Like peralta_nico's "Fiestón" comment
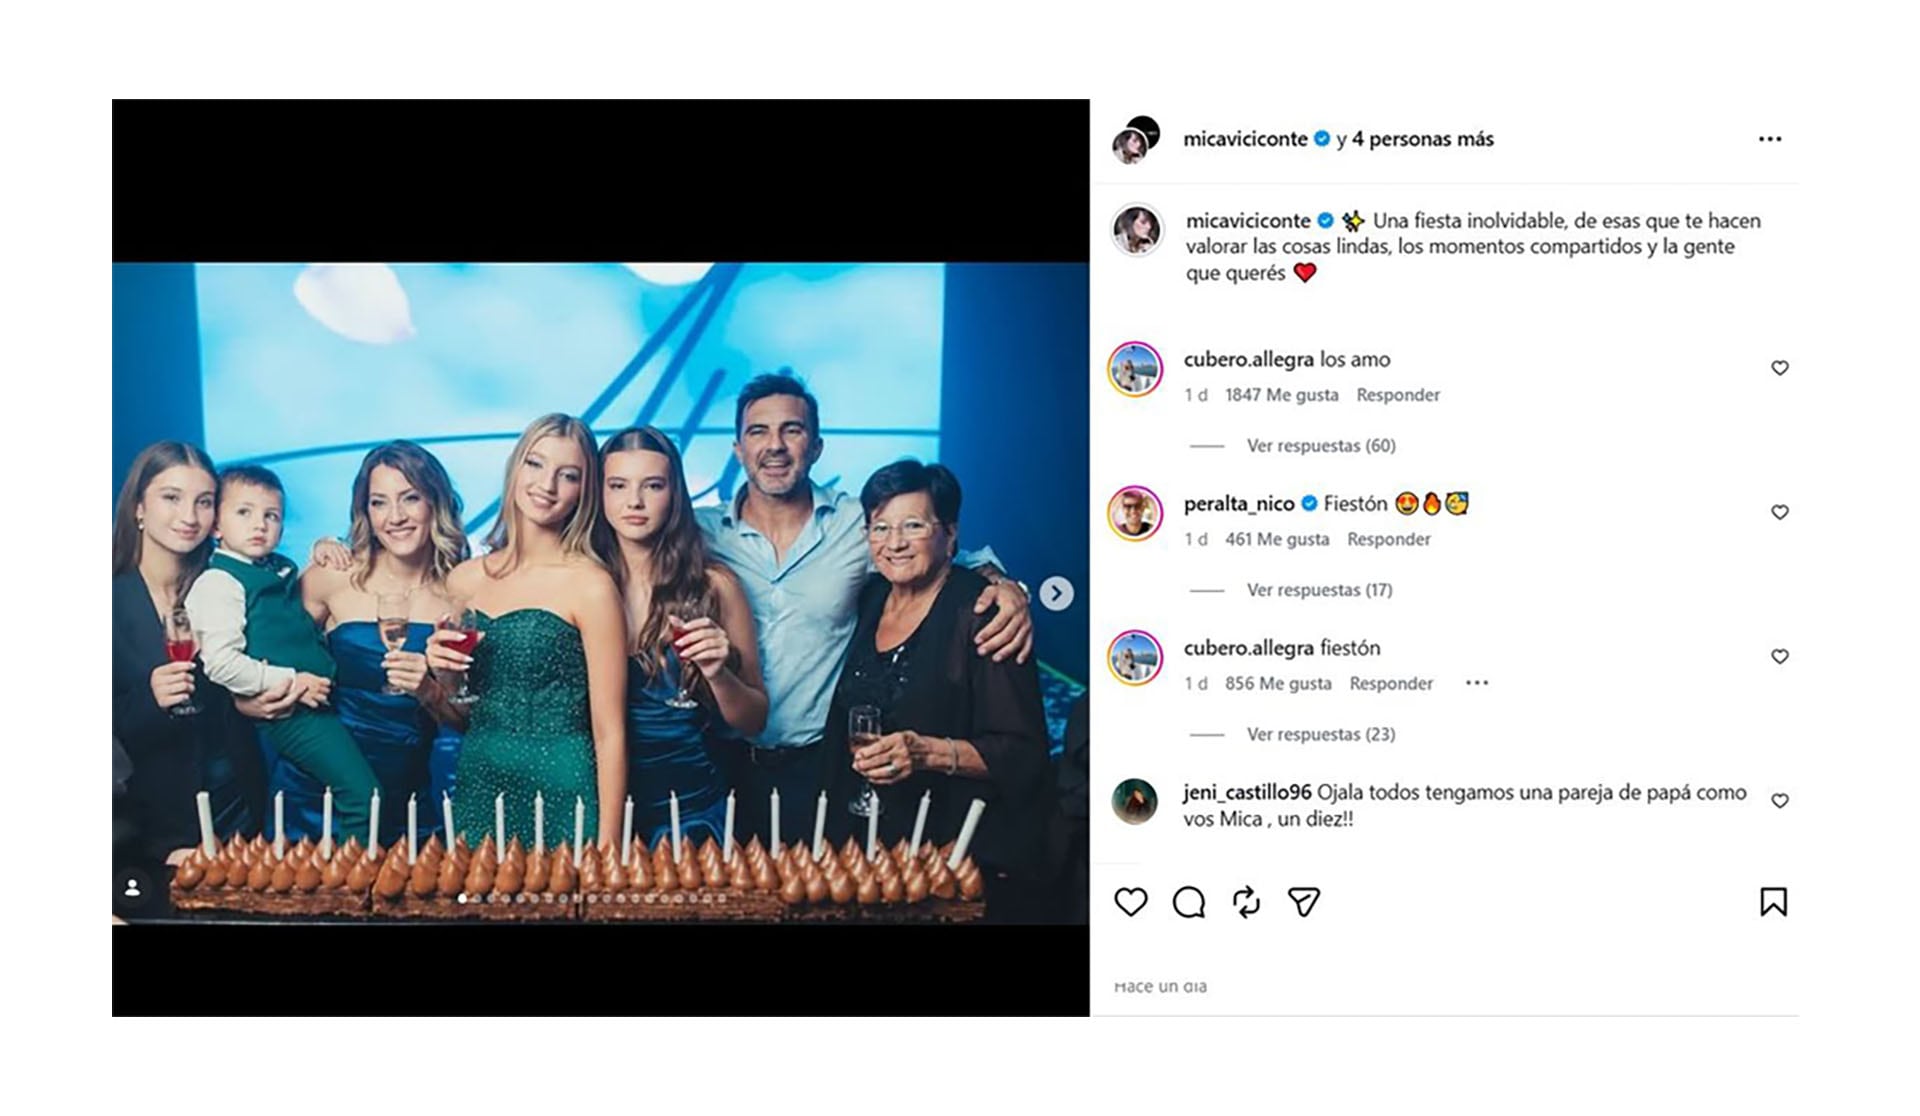Screen dimensions: 1920x1116 [1779, 512]
